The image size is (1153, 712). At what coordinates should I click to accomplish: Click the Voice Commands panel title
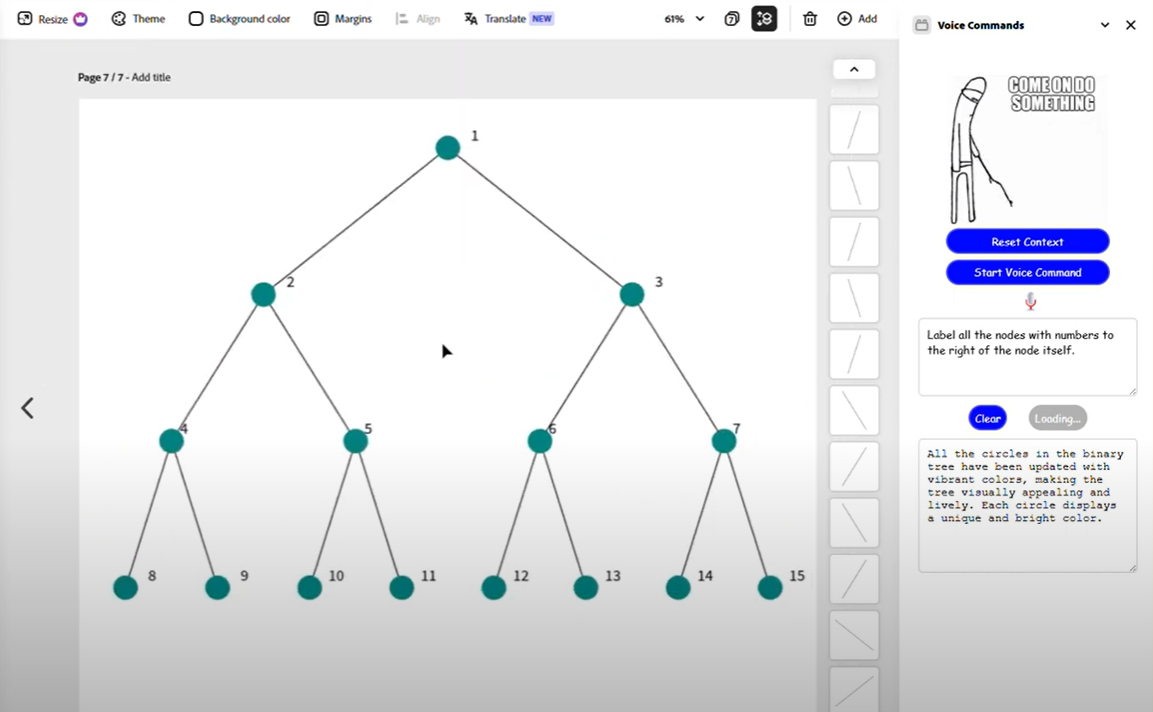click(980, 25)
